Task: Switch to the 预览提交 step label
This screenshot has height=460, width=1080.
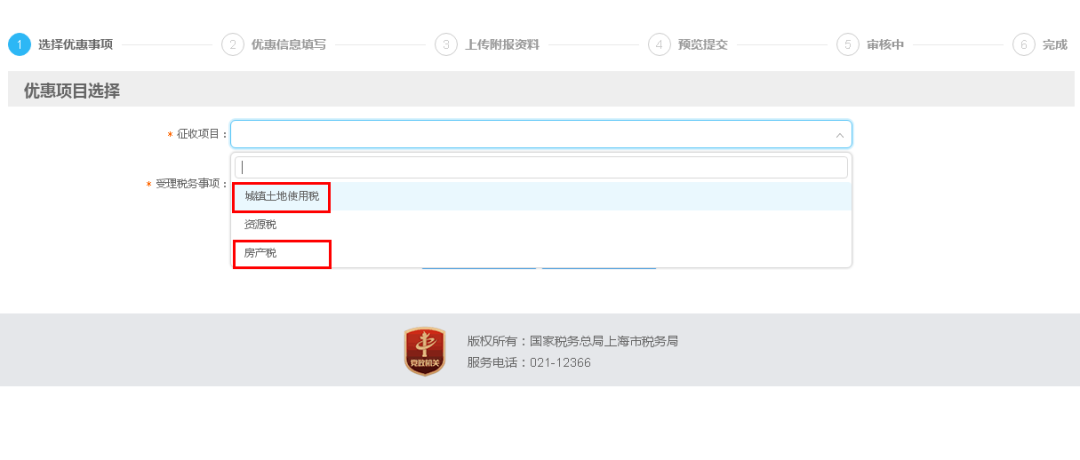Action: point(703,45)
